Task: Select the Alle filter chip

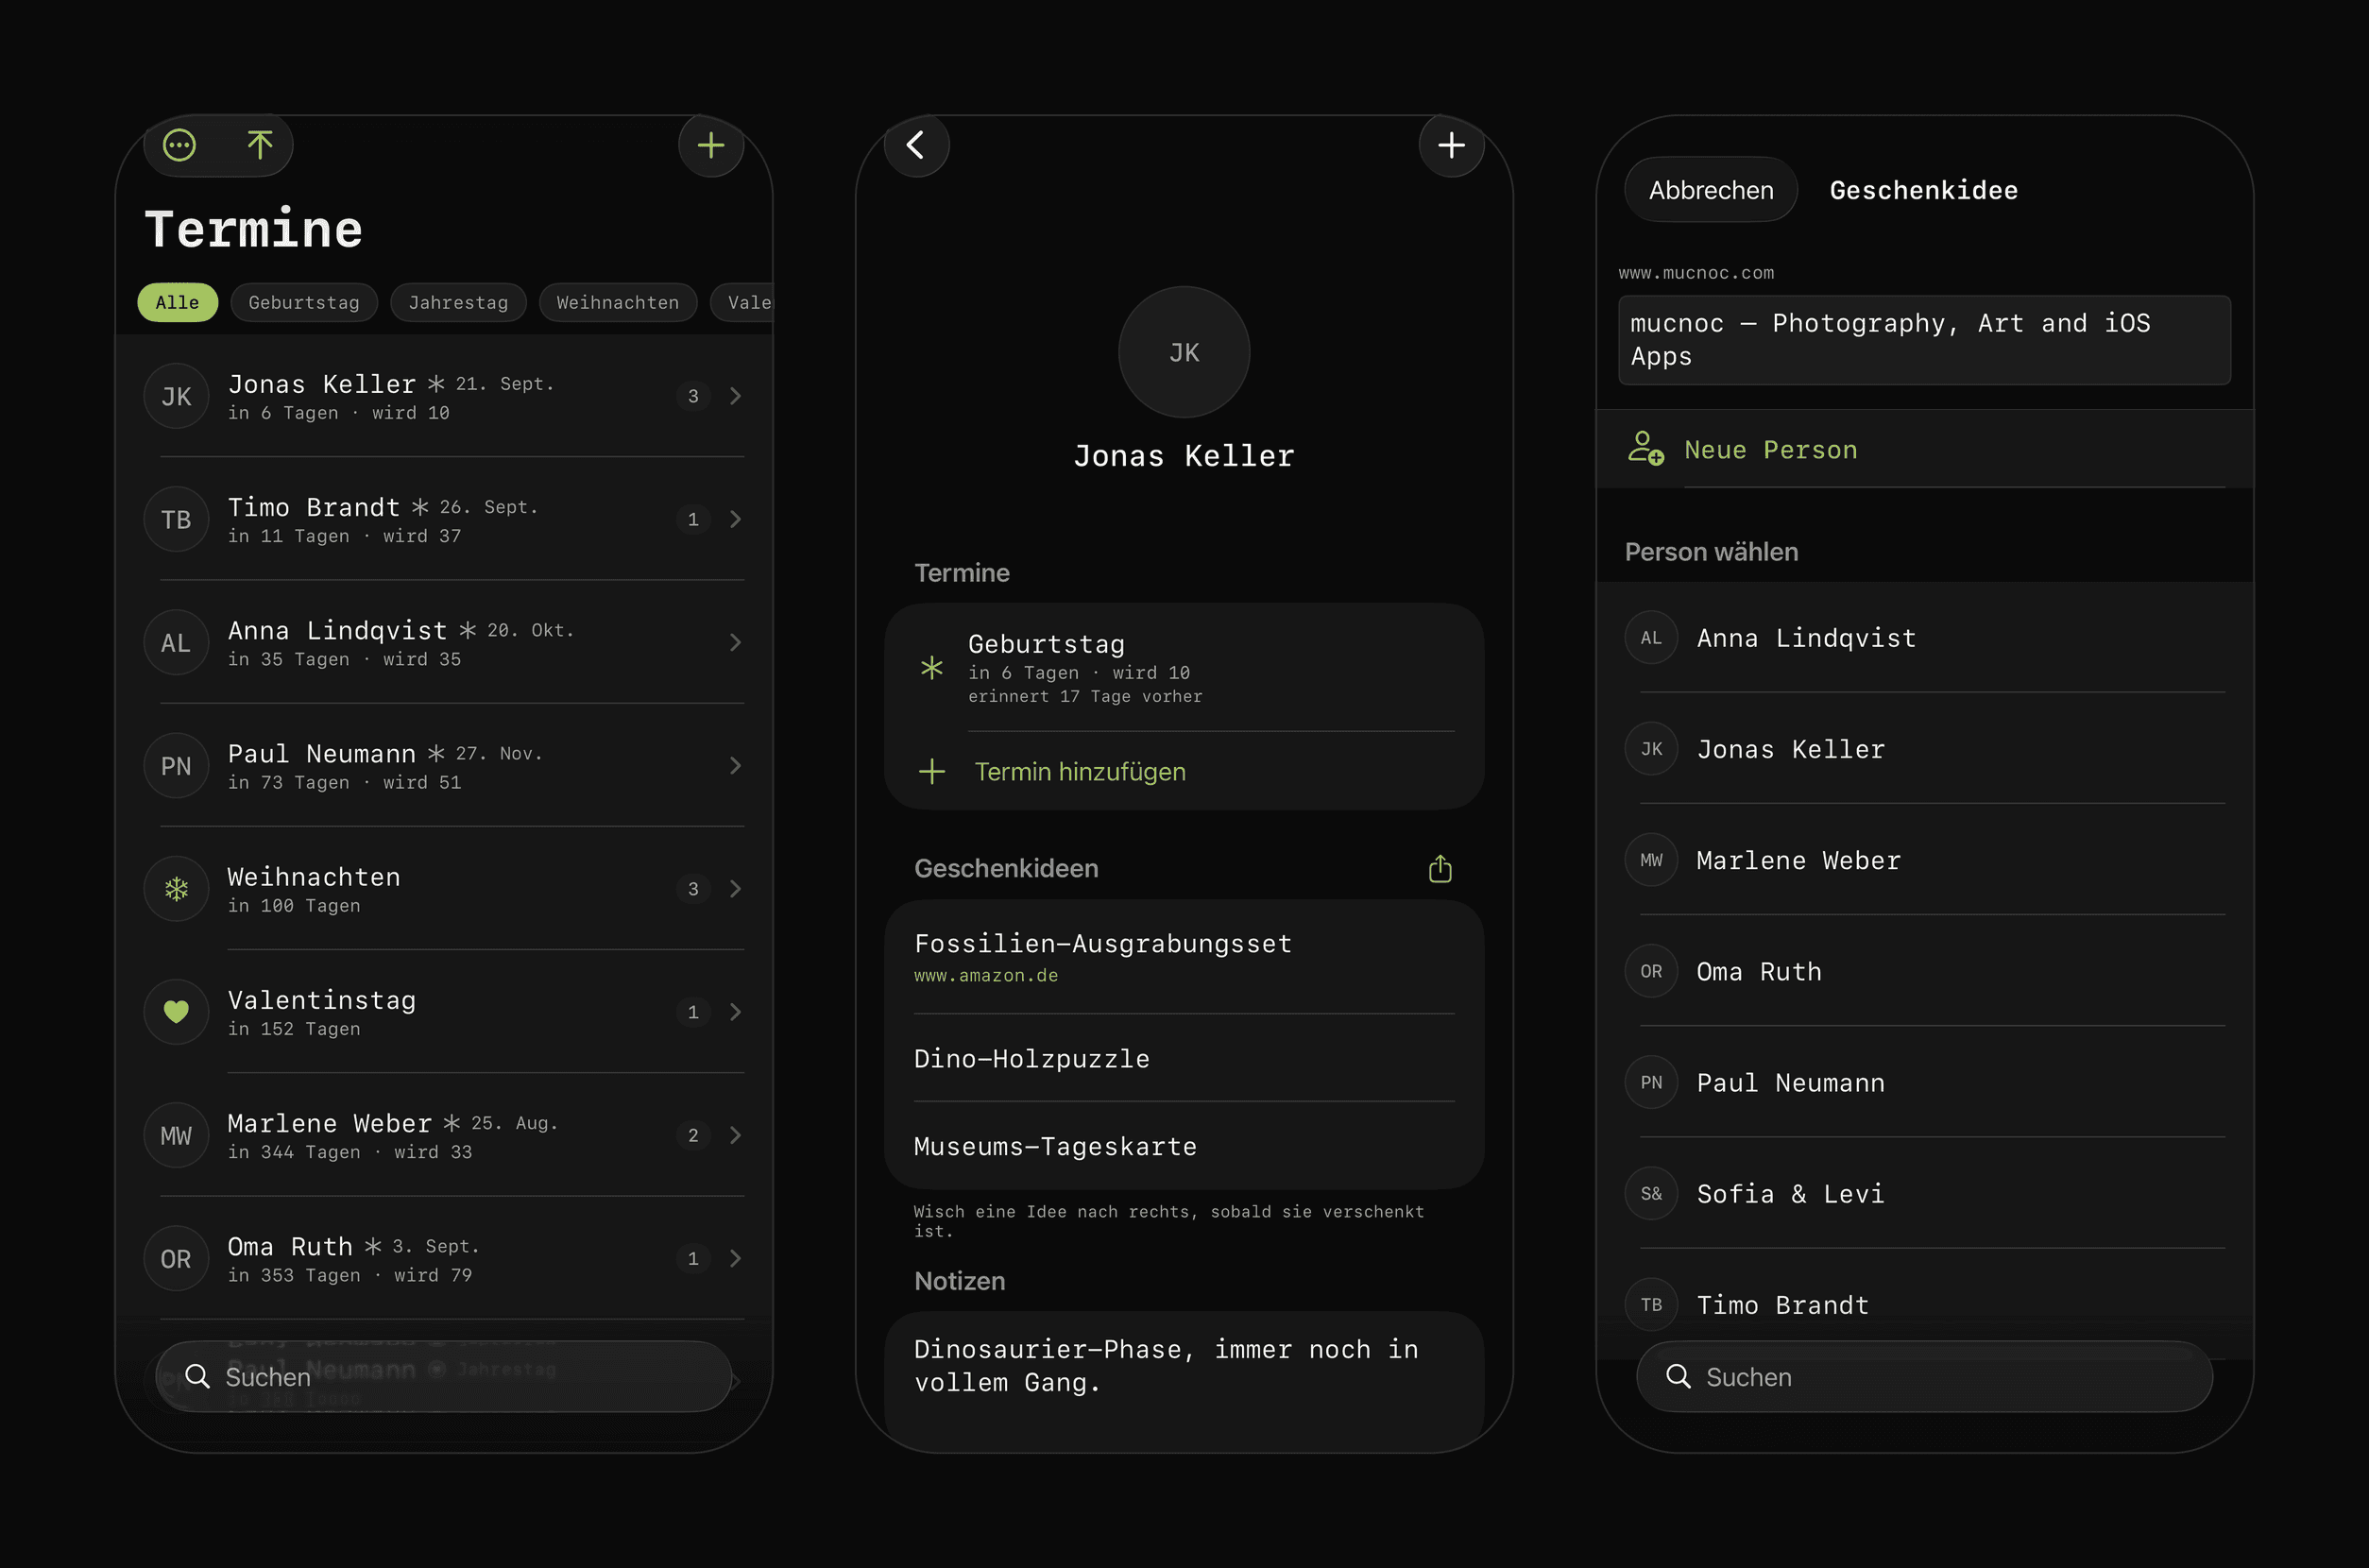Action: (177, 302)
